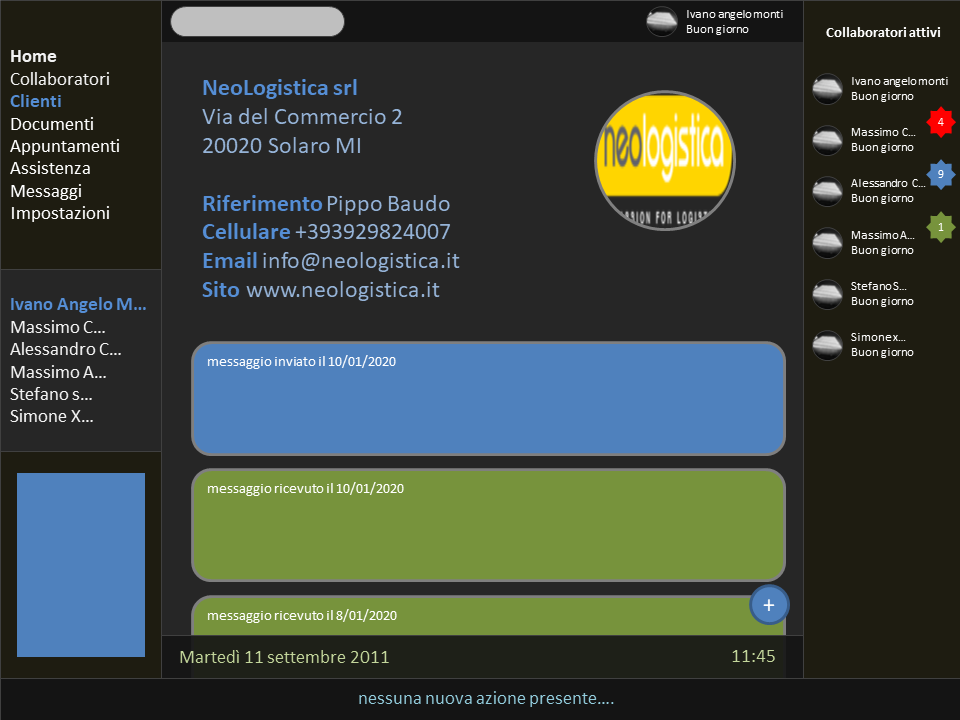
Task: Click Ivano angelo monti's avatar in Collaboratori attivi
Action: [827, 89]
